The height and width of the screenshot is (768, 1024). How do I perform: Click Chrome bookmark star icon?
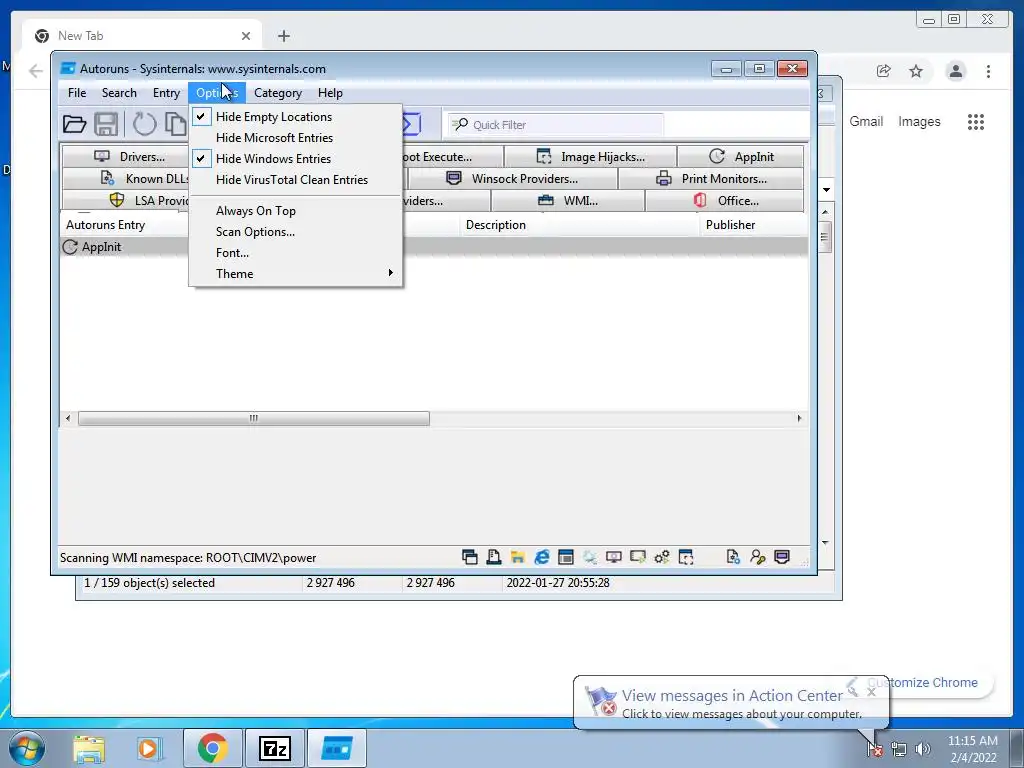tap(916, 71)
